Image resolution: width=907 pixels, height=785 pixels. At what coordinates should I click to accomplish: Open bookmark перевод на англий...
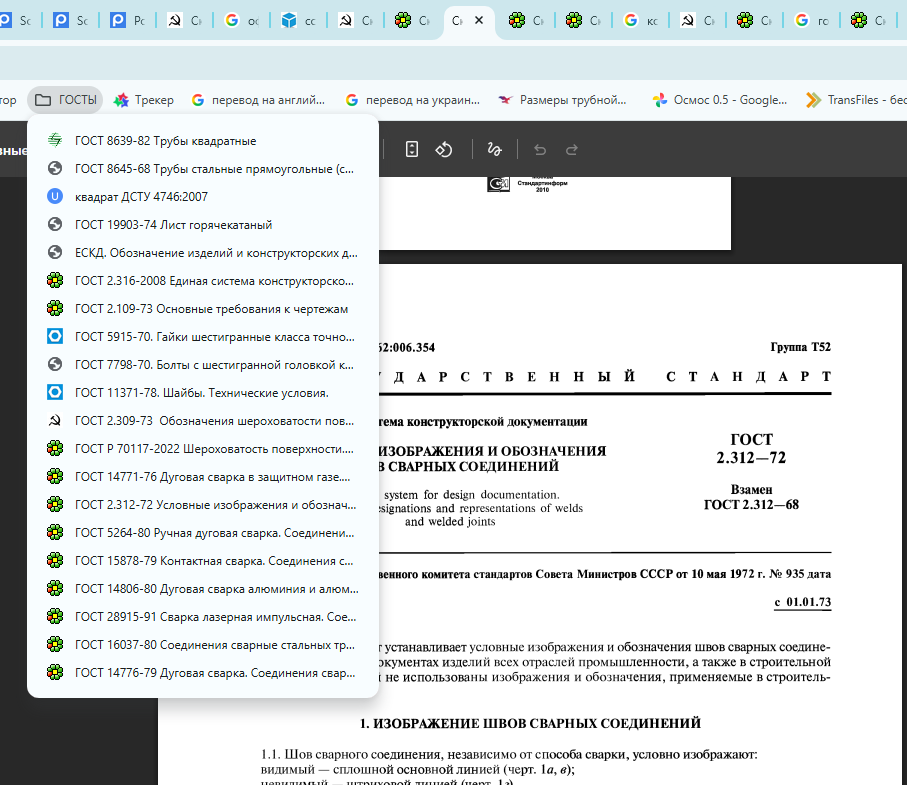click(x=258, y=100)
